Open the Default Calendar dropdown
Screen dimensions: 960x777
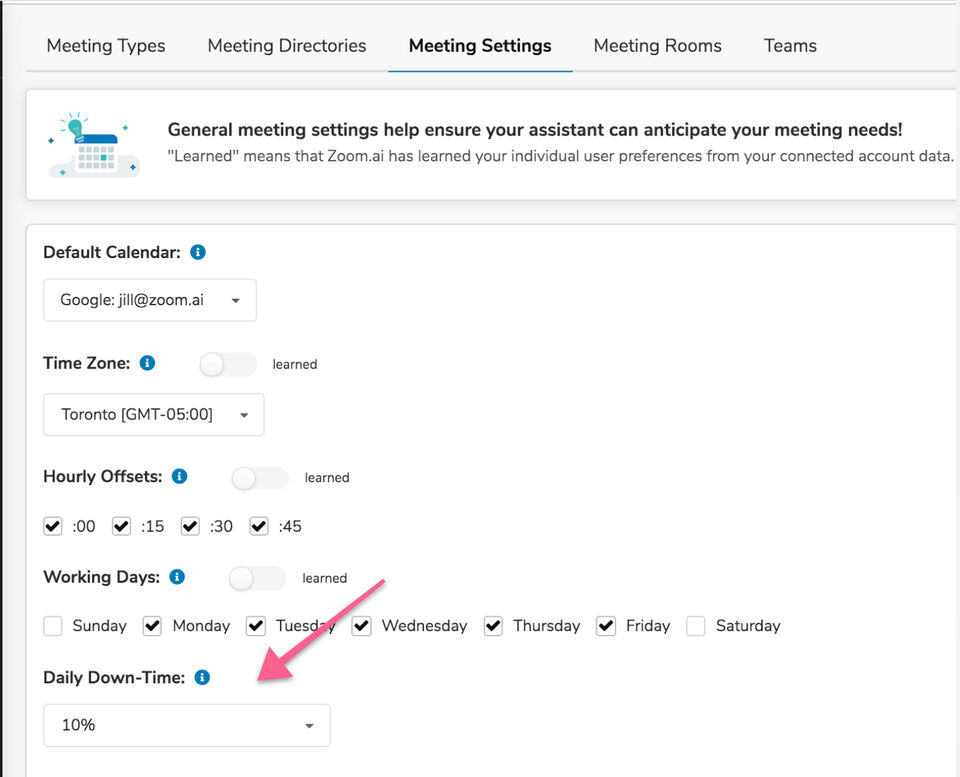click(150, 300)
